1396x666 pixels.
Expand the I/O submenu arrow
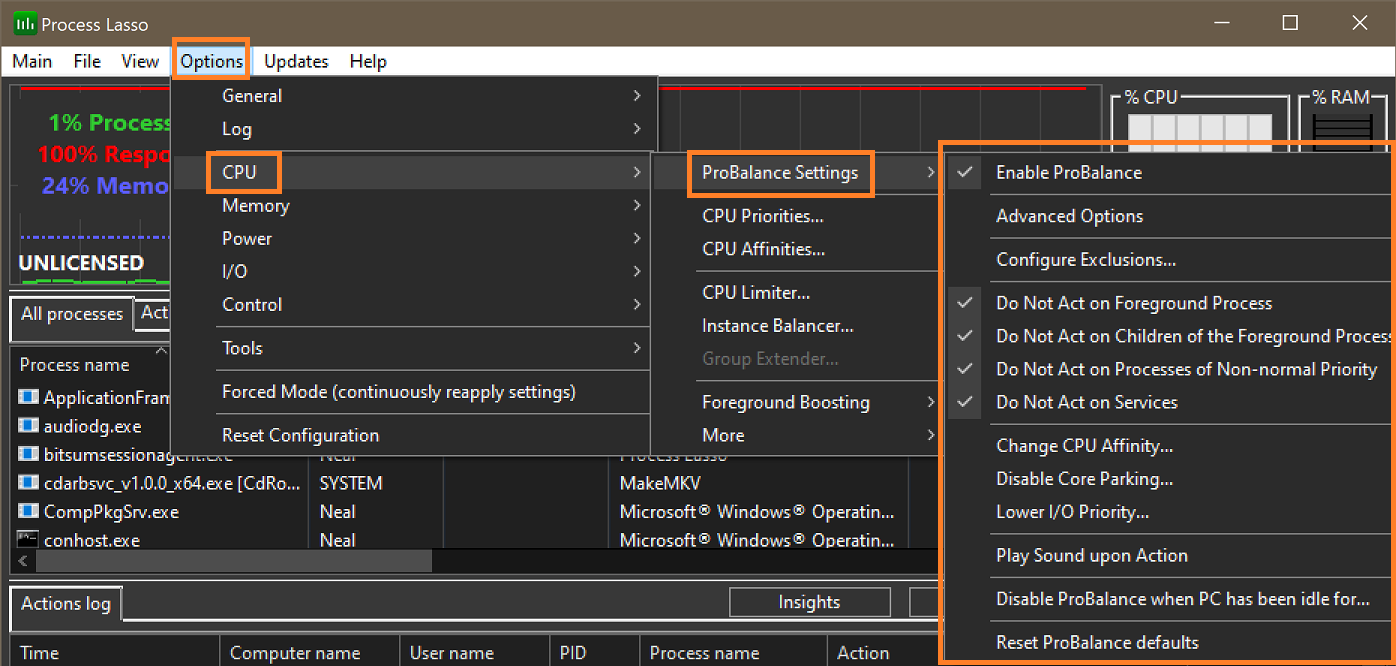(637, 272)
